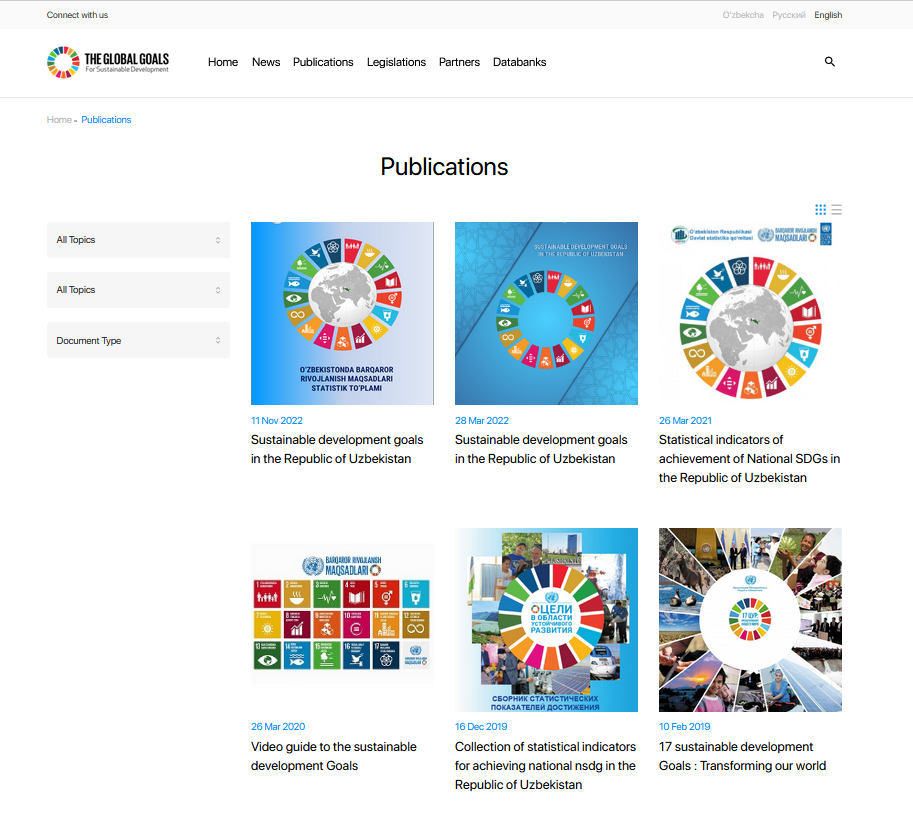Open the 11 Nov 2022 publication cover
This screenshot has height=820, width=913.
(342, 313)
